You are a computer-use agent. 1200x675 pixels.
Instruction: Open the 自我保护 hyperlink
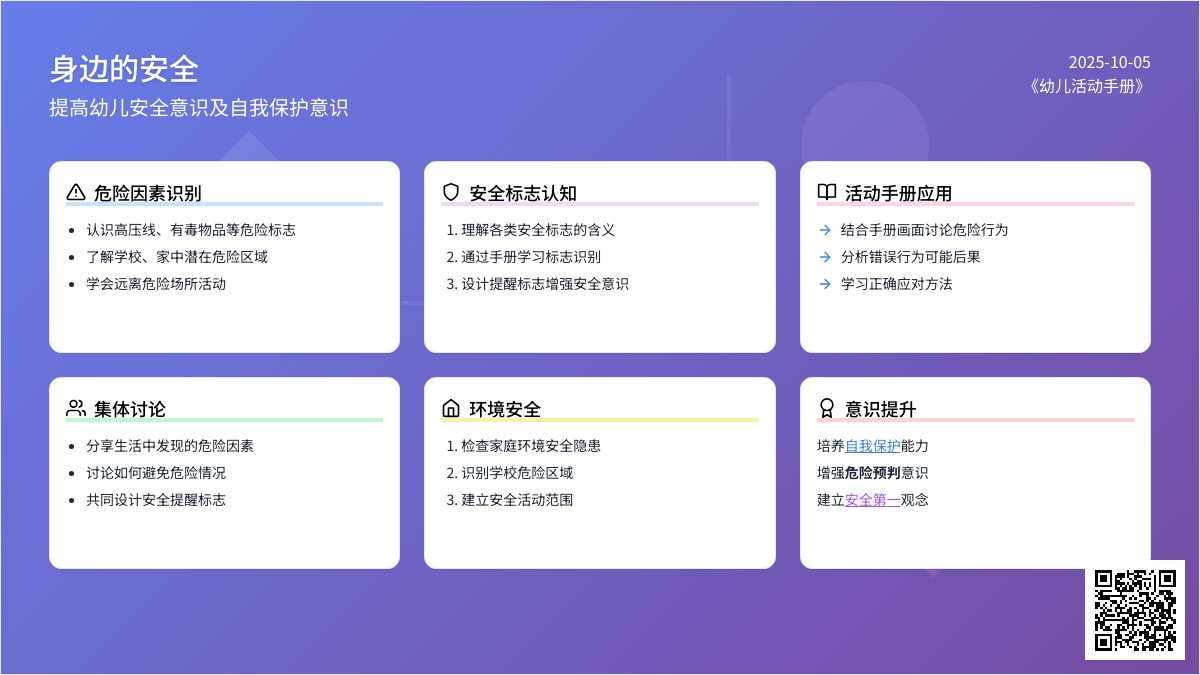point(872,446)
